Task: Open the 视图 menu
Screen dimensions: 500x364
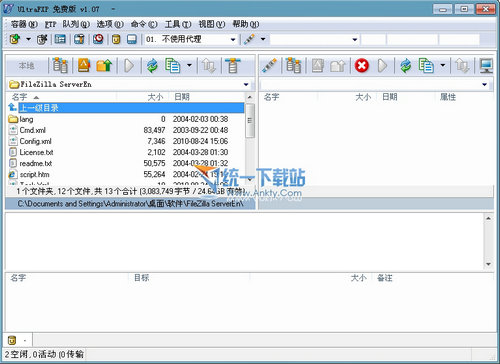Action: 212,24
